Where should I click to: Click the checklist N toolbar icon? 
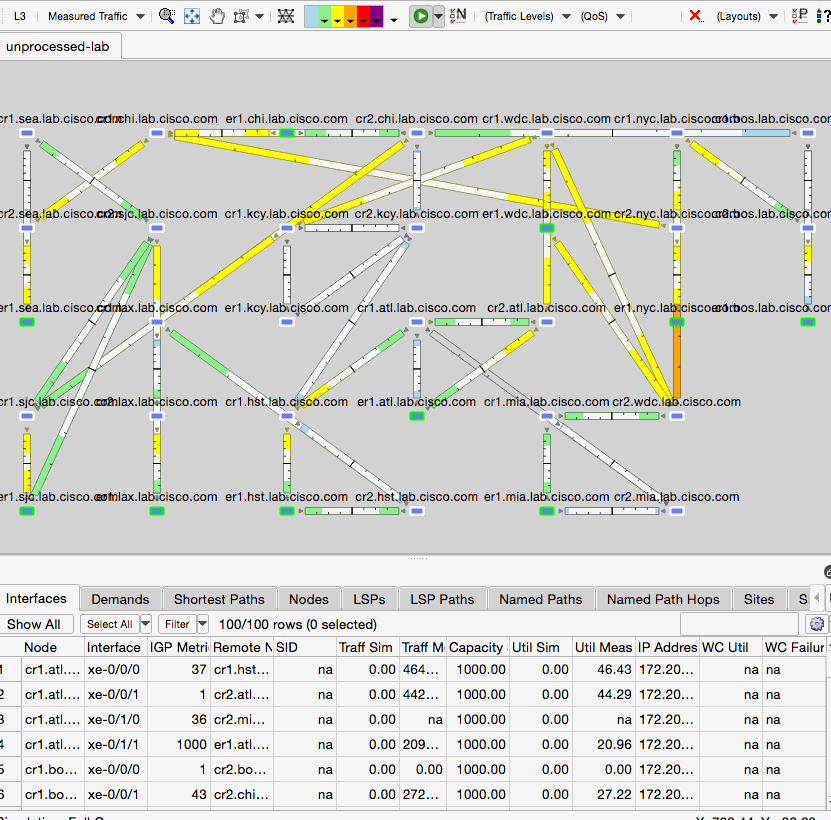pyautogui.click(x=458, y=15)
